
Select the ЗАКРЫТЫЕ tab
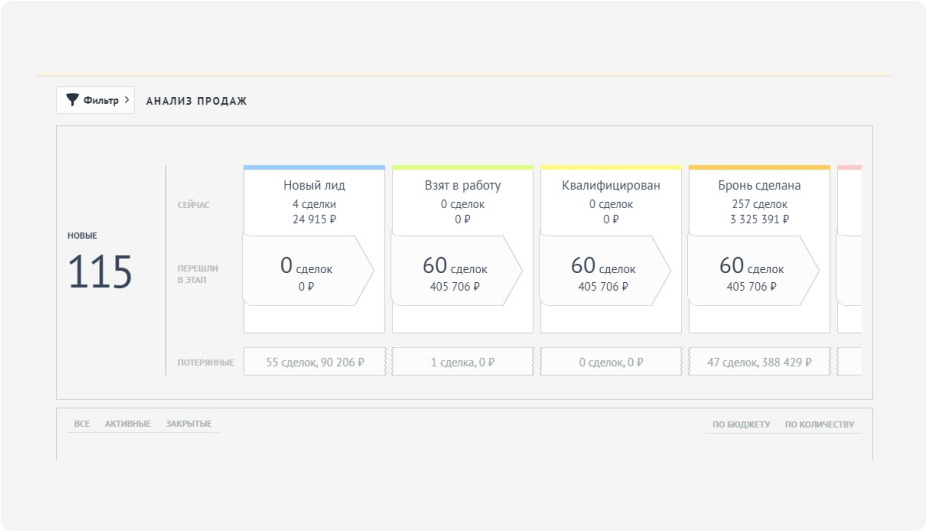coord(189,424)
